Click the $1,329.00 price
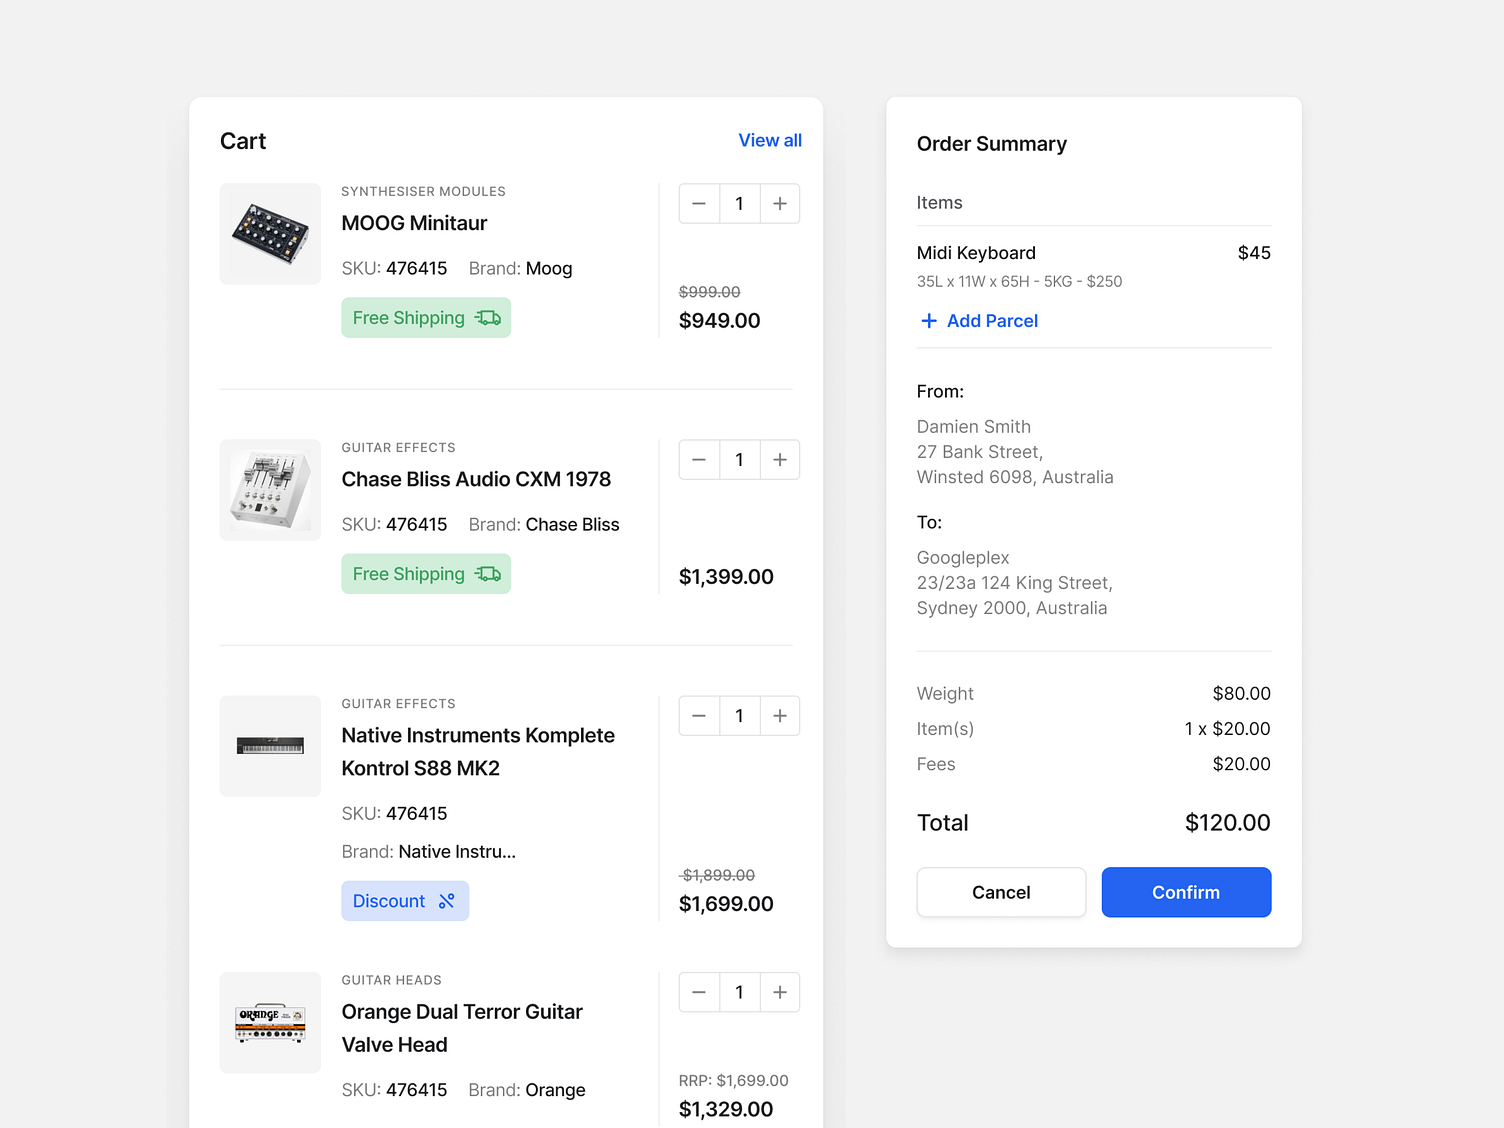Screen dimensions: 1504x1128 click(x=726, y=1109)
